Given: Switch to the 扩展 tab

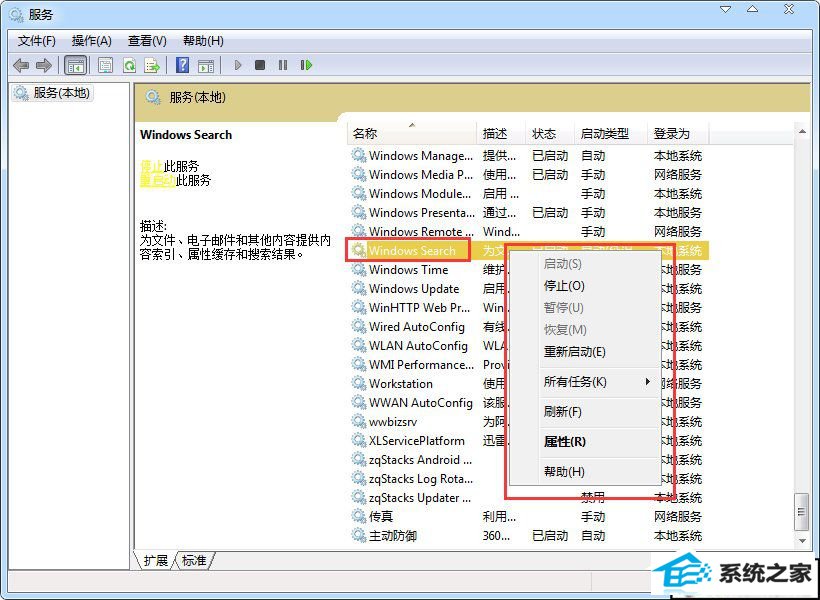Looking at the screenshot, I should point(156,561).
